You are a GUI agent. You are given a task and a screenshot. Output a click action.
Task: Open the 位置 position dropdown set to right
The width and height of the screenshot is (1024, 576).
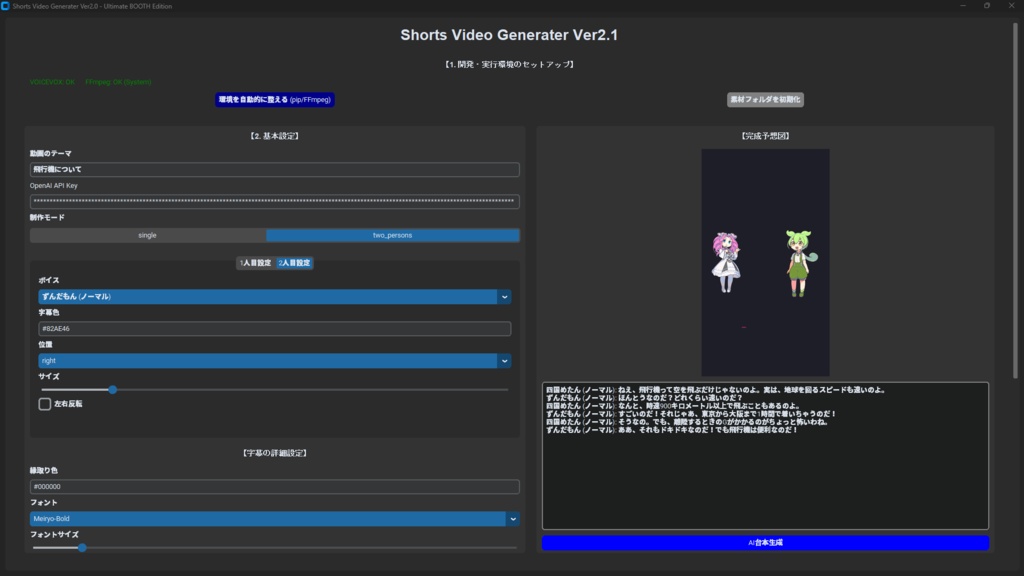click(x=270, y=360)
